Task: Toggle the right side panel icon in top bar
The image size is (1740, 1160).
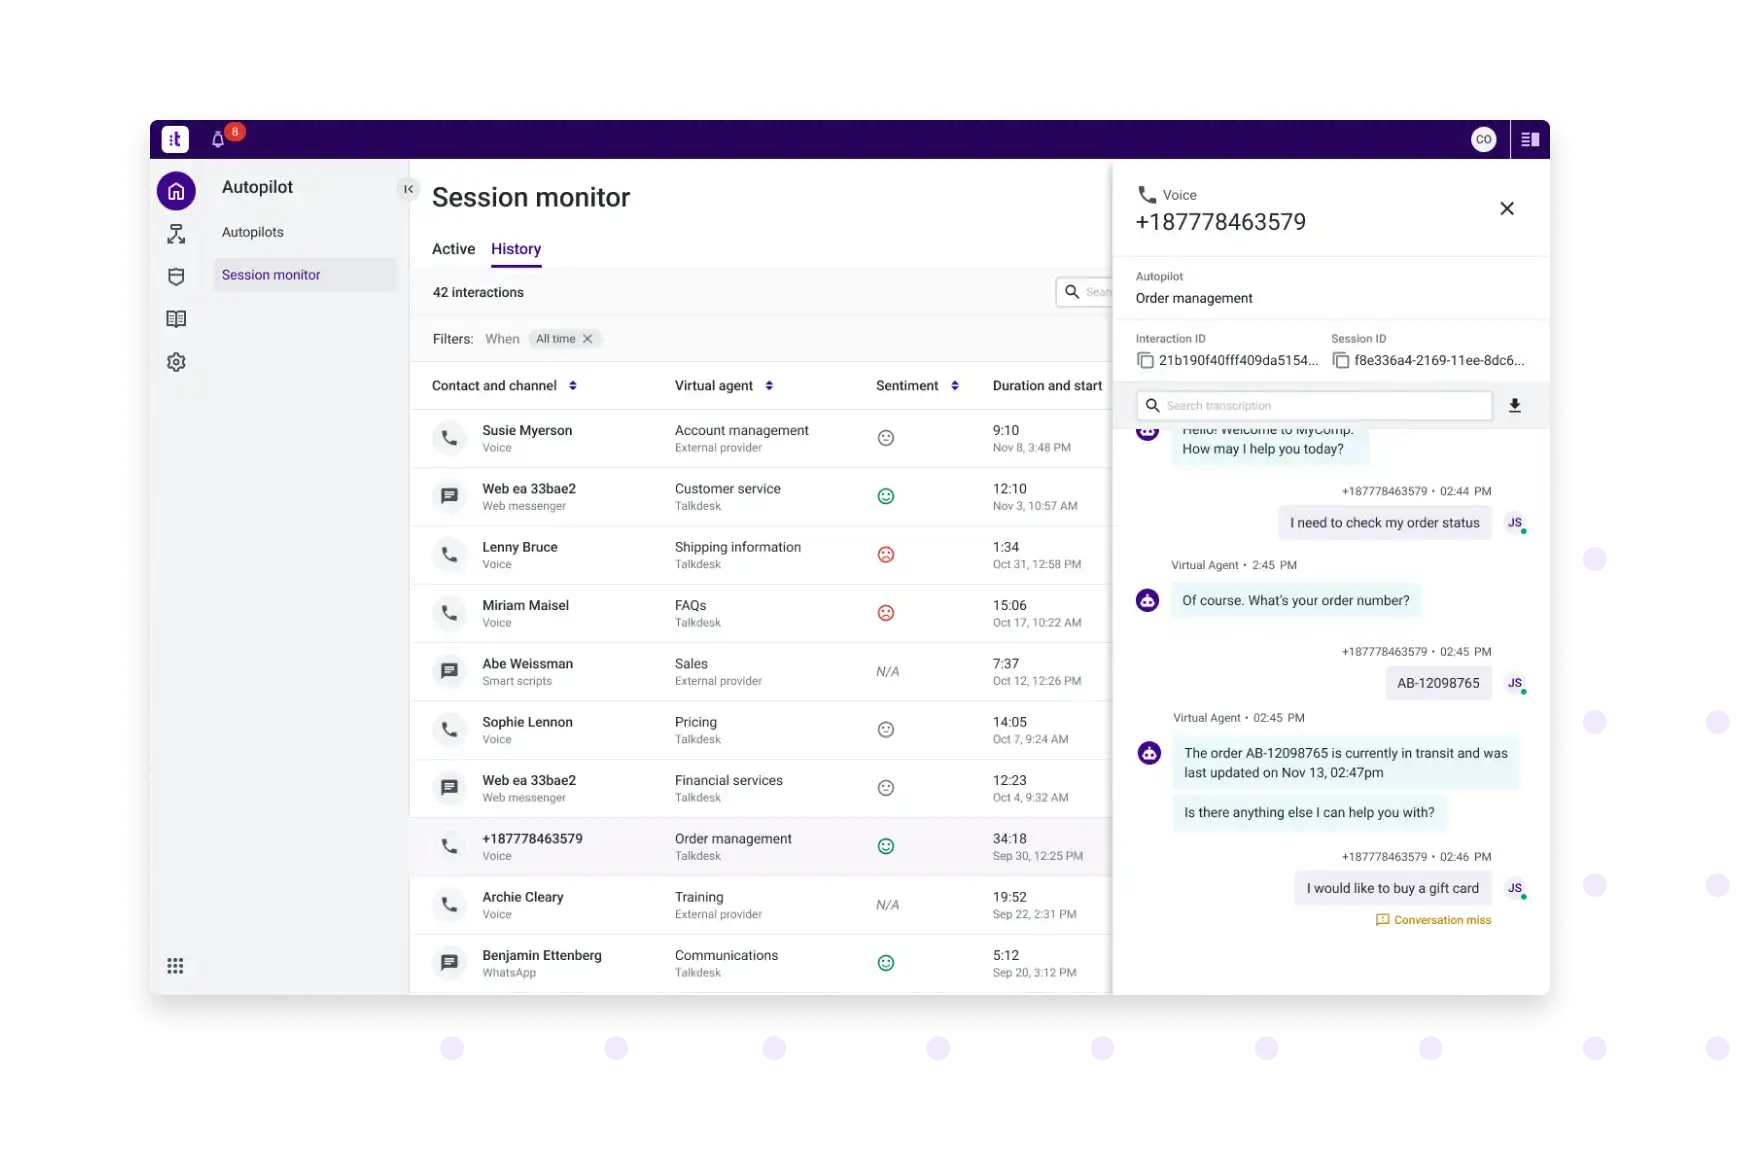Action: tap(1530, 140)
